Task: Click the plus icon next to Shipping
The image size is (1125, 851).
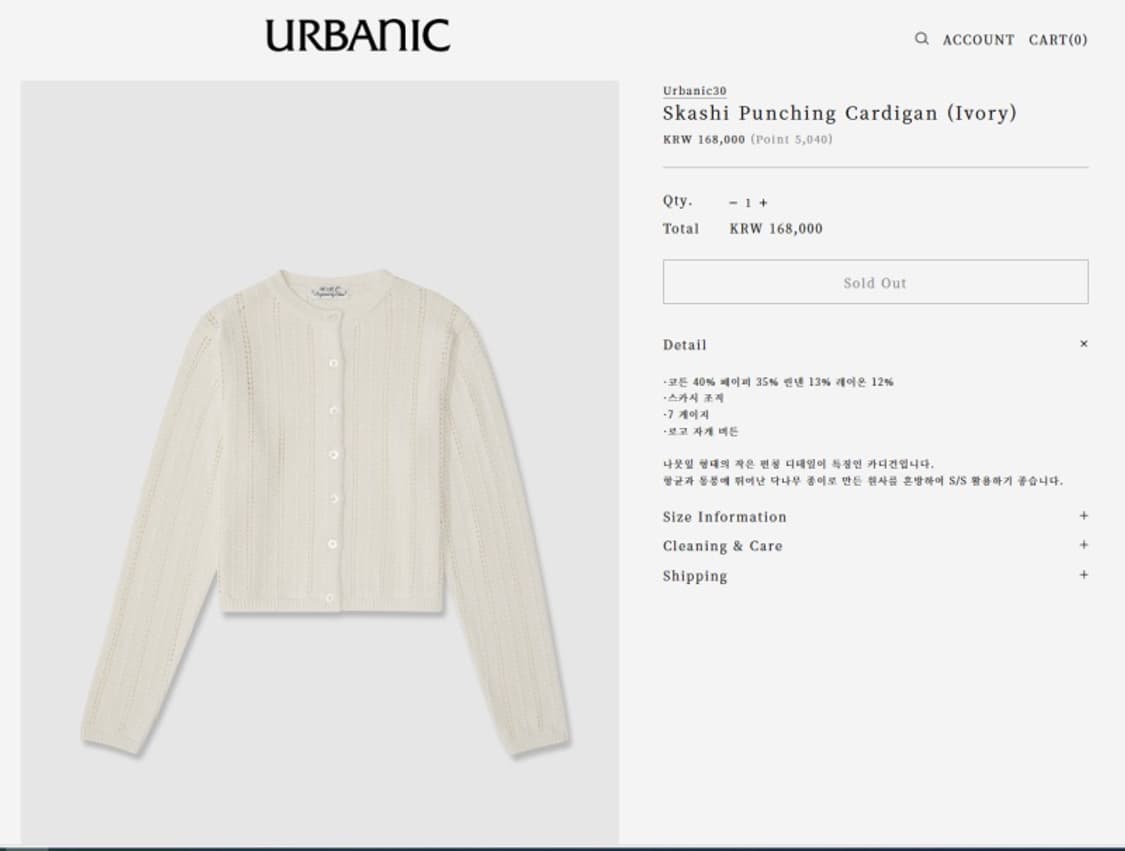Action: [1084, 576]
